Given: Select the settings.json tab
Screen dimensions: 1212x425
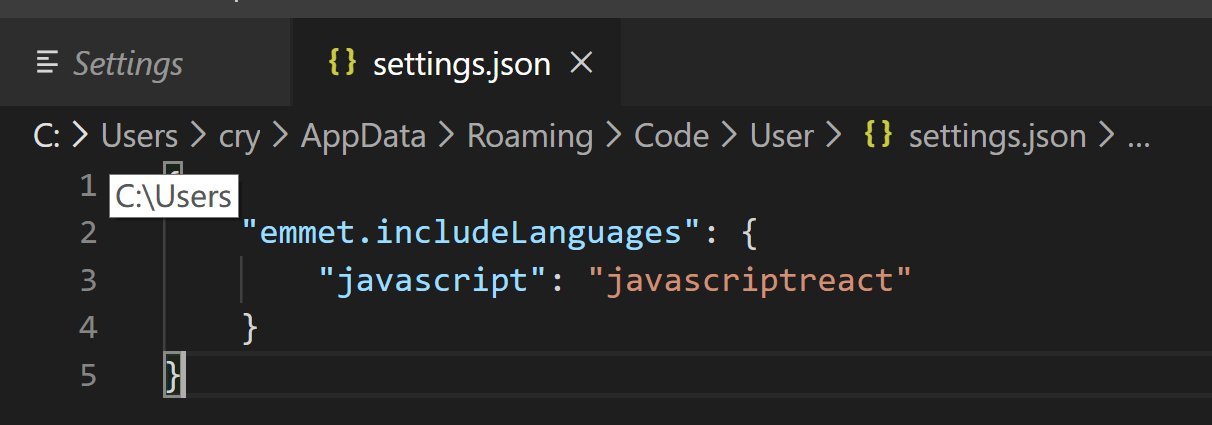Looking at the screenshot, I should [456, 64].
